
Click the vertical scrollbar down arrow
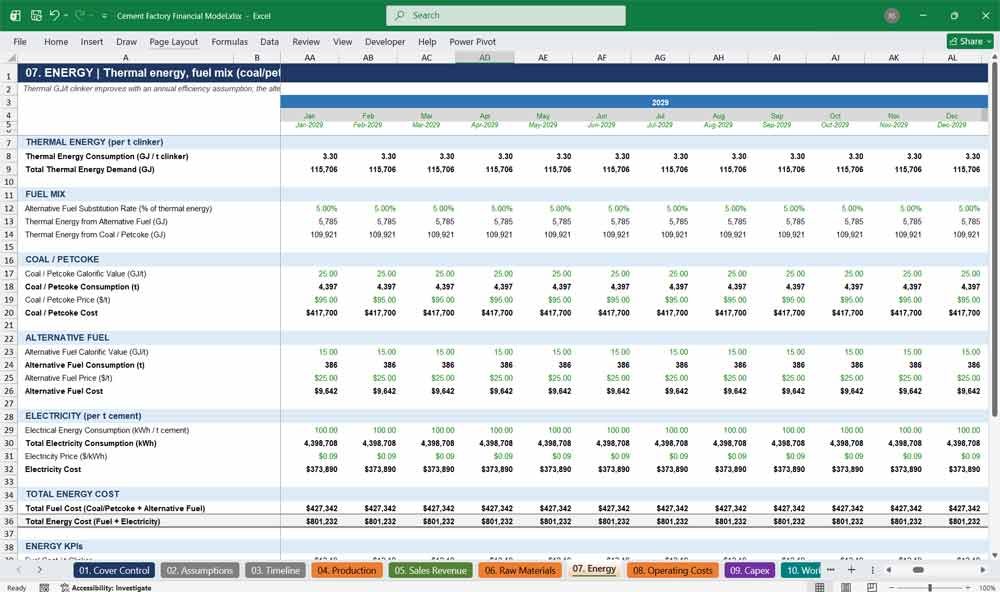click(x=994, y=556)
